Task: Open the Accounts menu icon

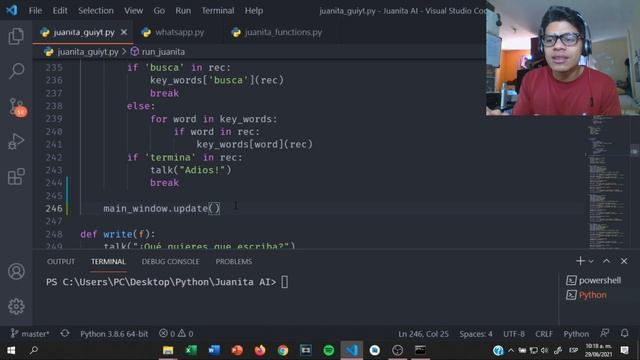Action: 16,271
